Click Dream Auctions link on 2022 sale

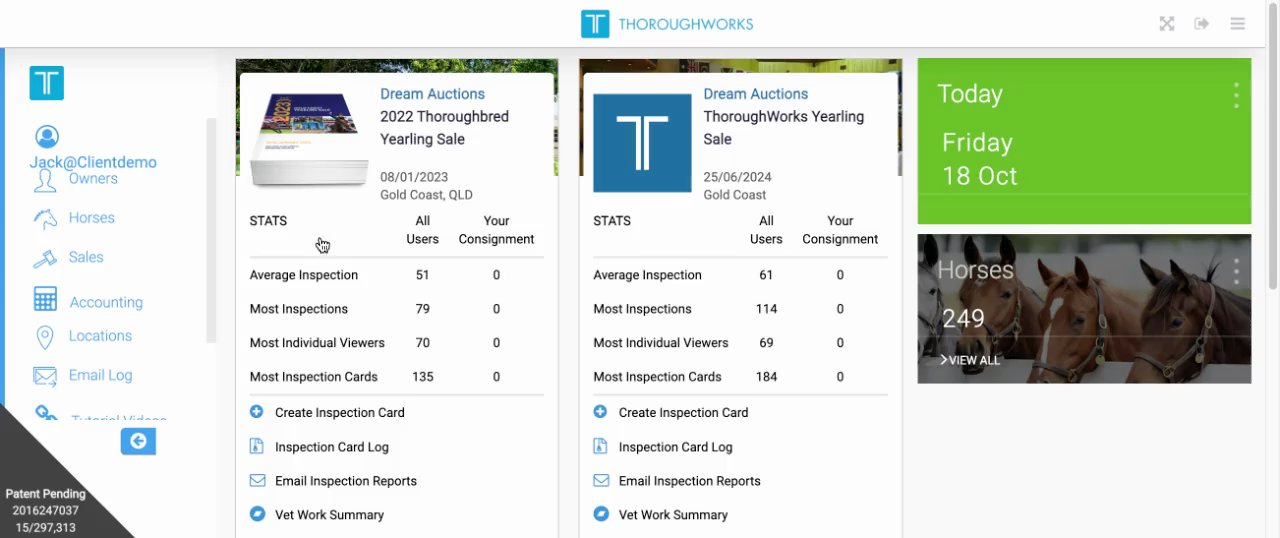432,94
